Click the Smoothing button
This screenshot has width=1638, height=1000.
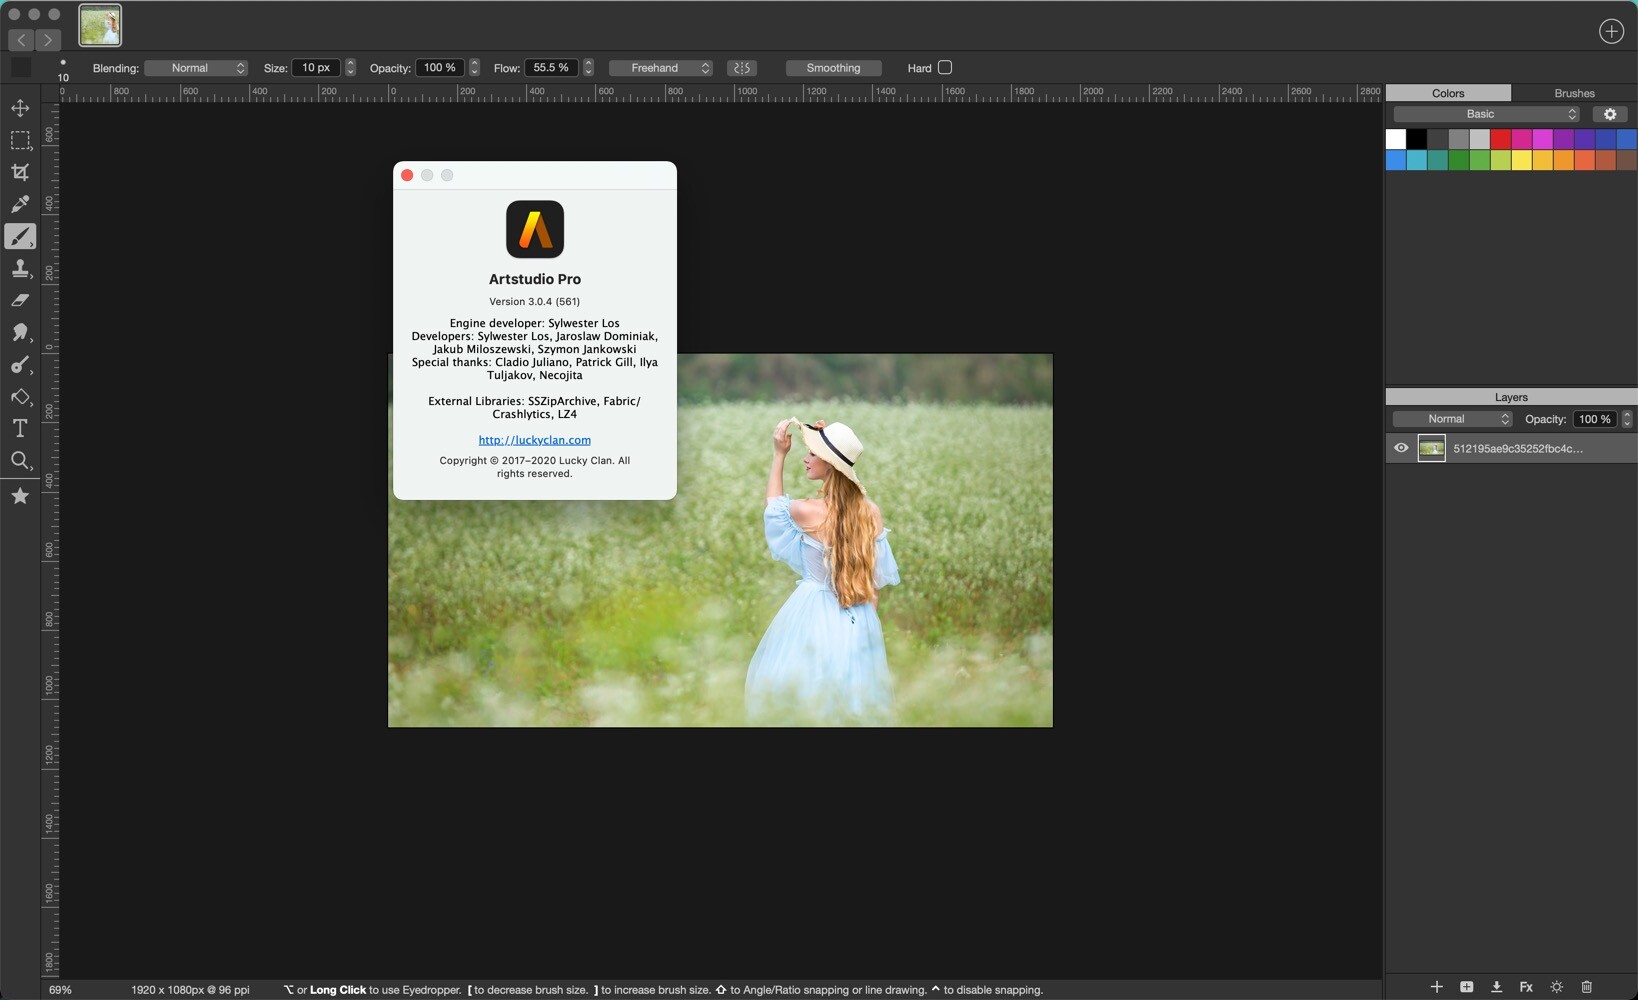pyautogui.click(x=833, y=68)
